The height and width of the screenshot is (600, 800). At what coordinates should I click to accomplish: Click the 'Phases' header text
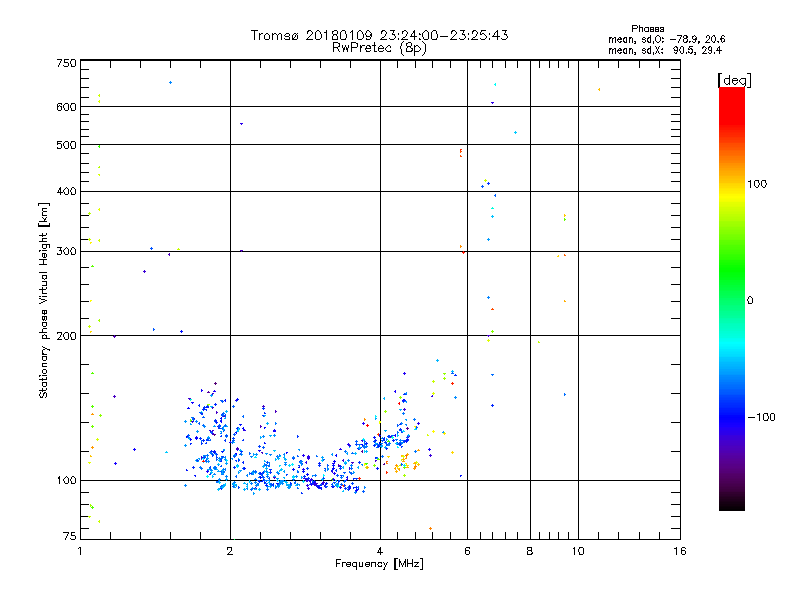coord(647,29)
